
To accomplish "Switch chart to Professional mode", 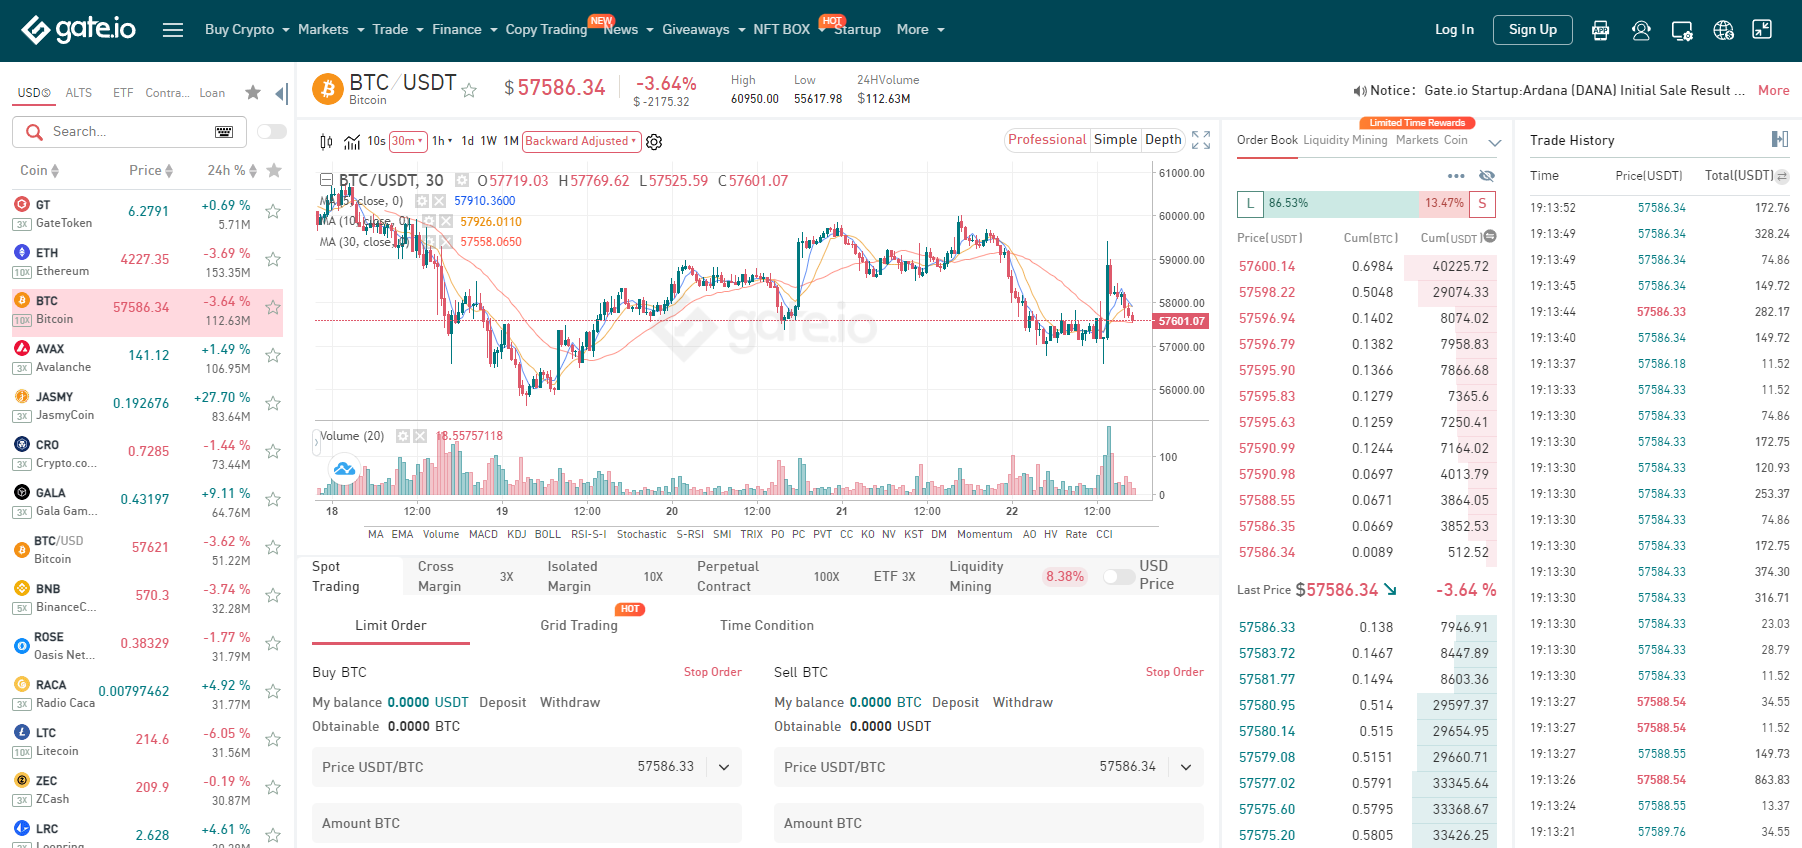I will [1047, 140].
